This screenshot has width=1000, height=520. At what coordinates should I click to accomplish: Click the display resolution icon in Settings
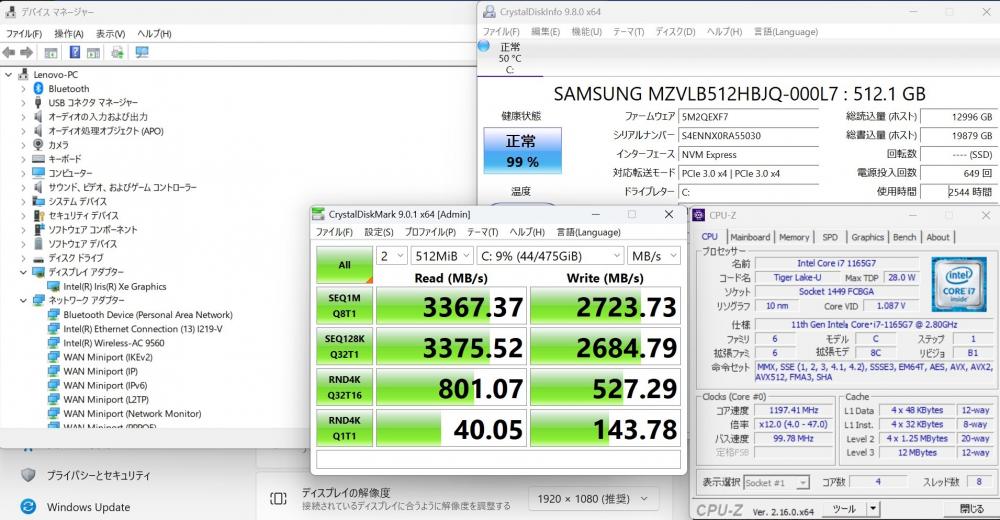[278, 499]
